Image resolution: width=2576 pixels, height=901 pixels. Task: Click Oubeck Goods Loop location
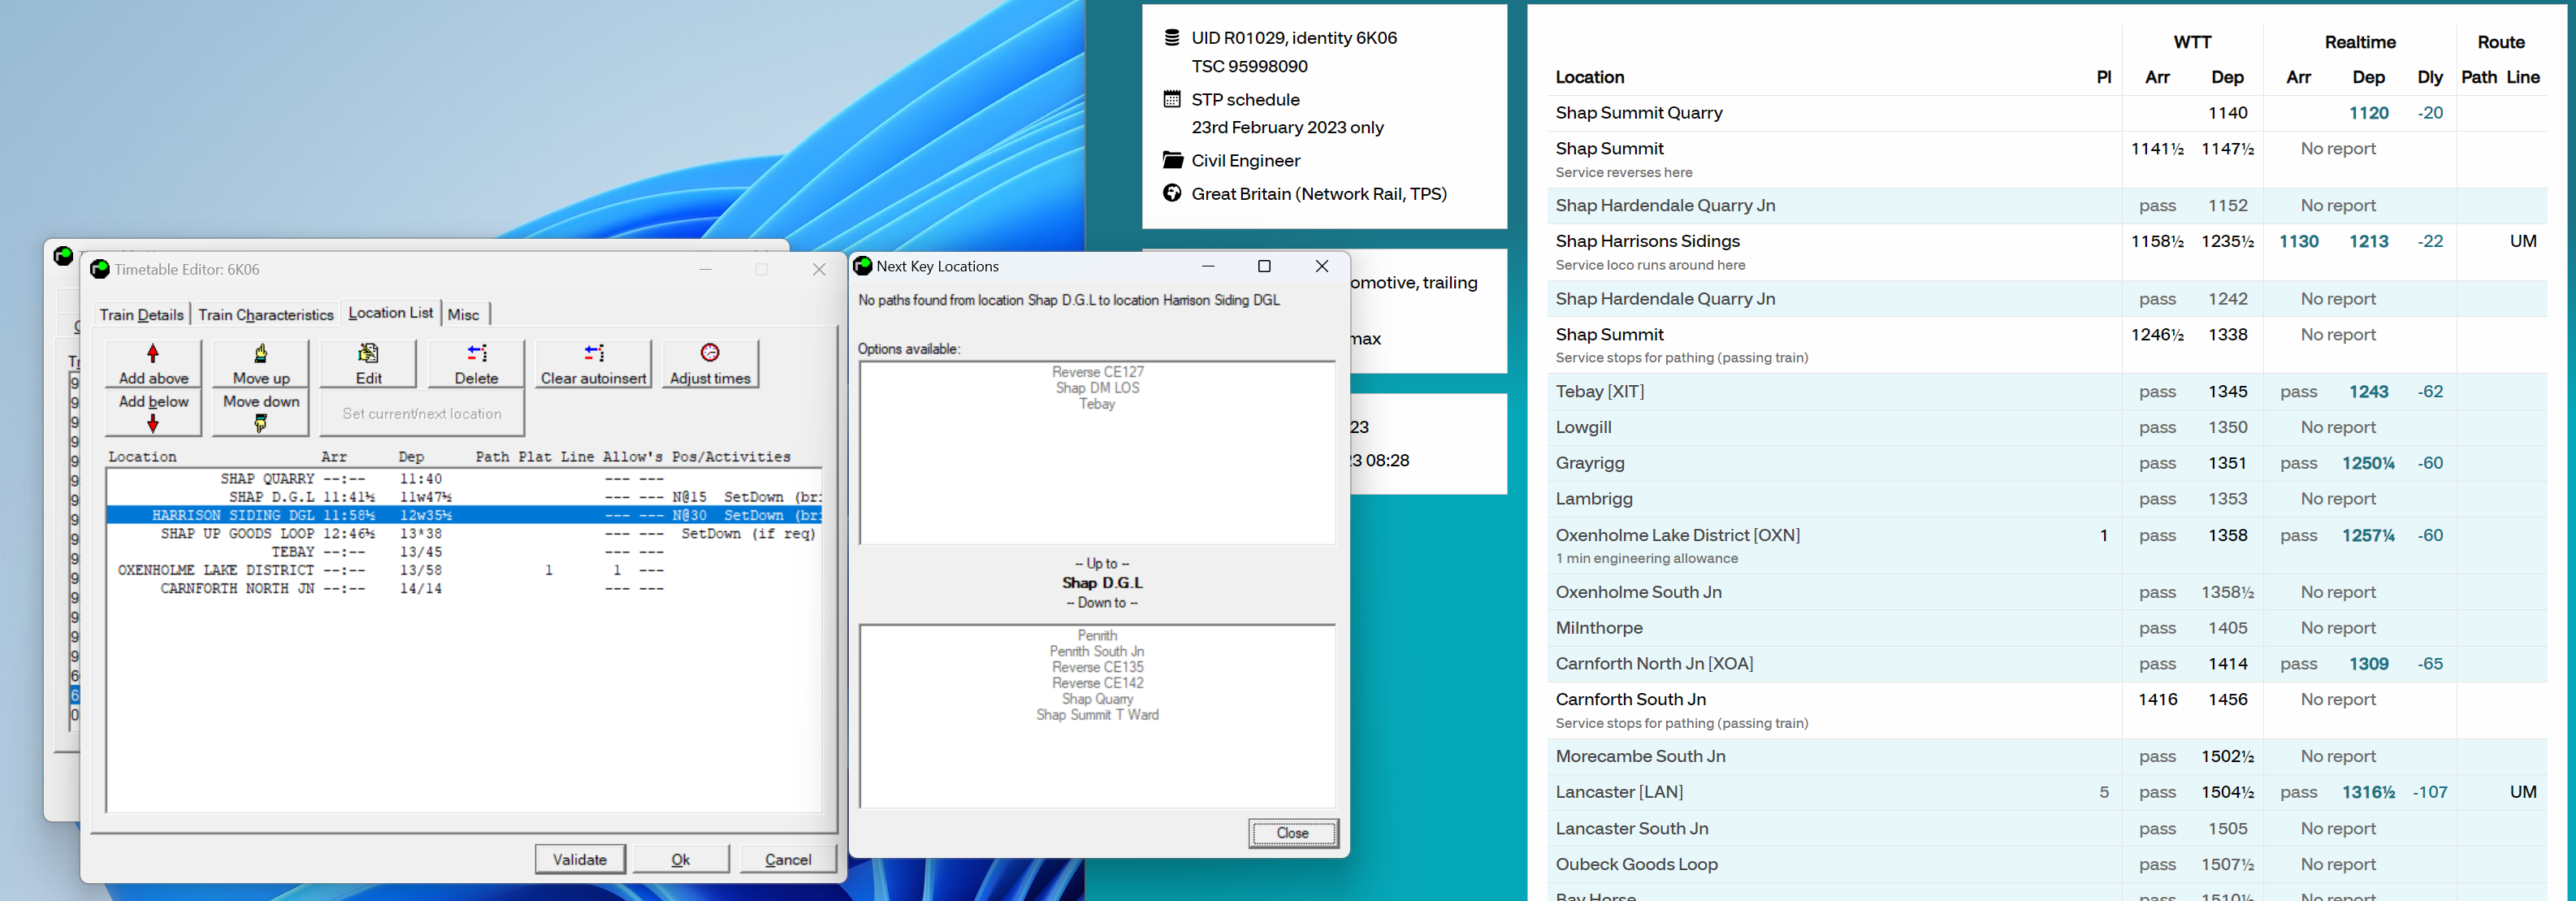tap(1636, 864)
